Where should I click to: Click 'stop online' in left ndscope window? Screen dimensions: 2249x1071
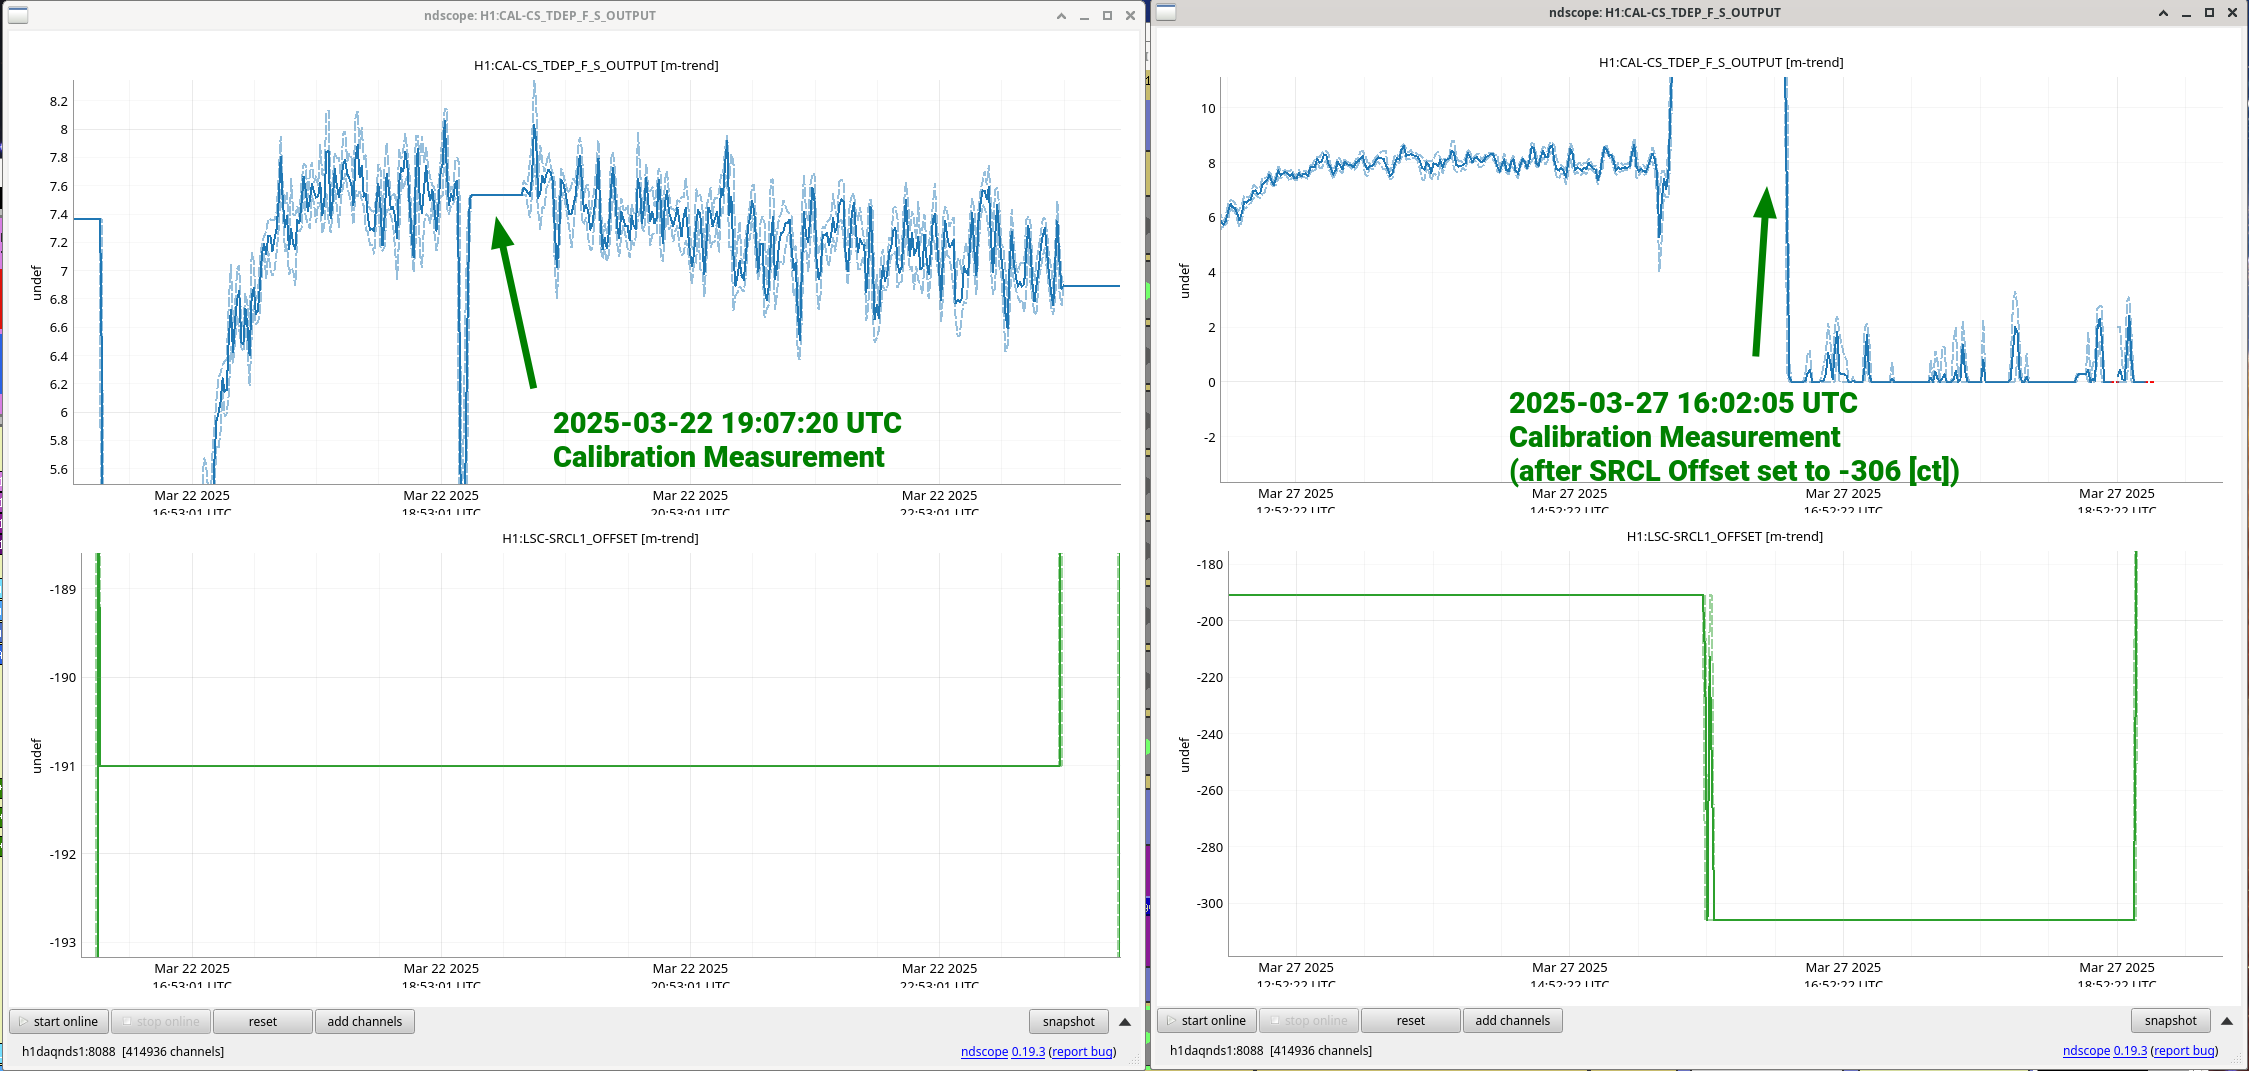point(161,1021)
